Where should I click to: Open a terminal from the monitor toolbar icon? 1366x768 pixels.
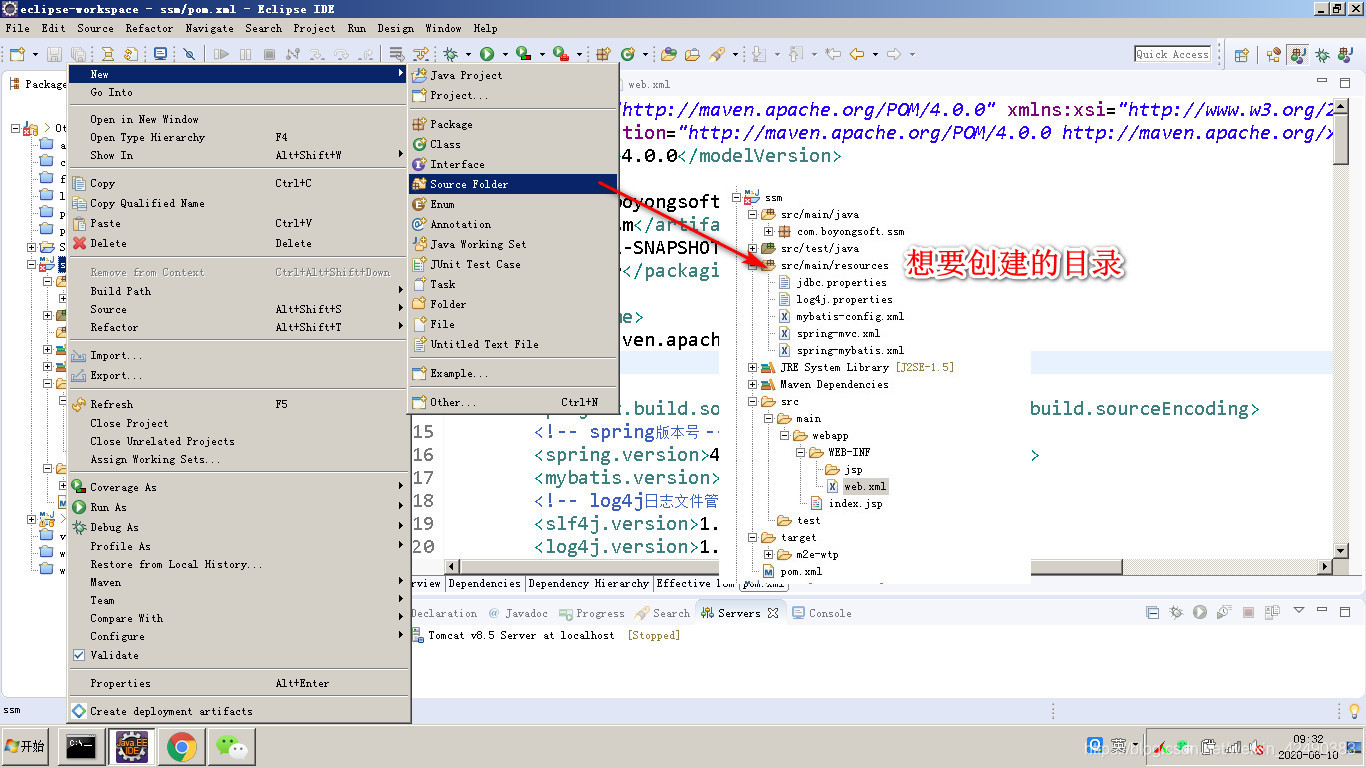click(x=160, y=54)
